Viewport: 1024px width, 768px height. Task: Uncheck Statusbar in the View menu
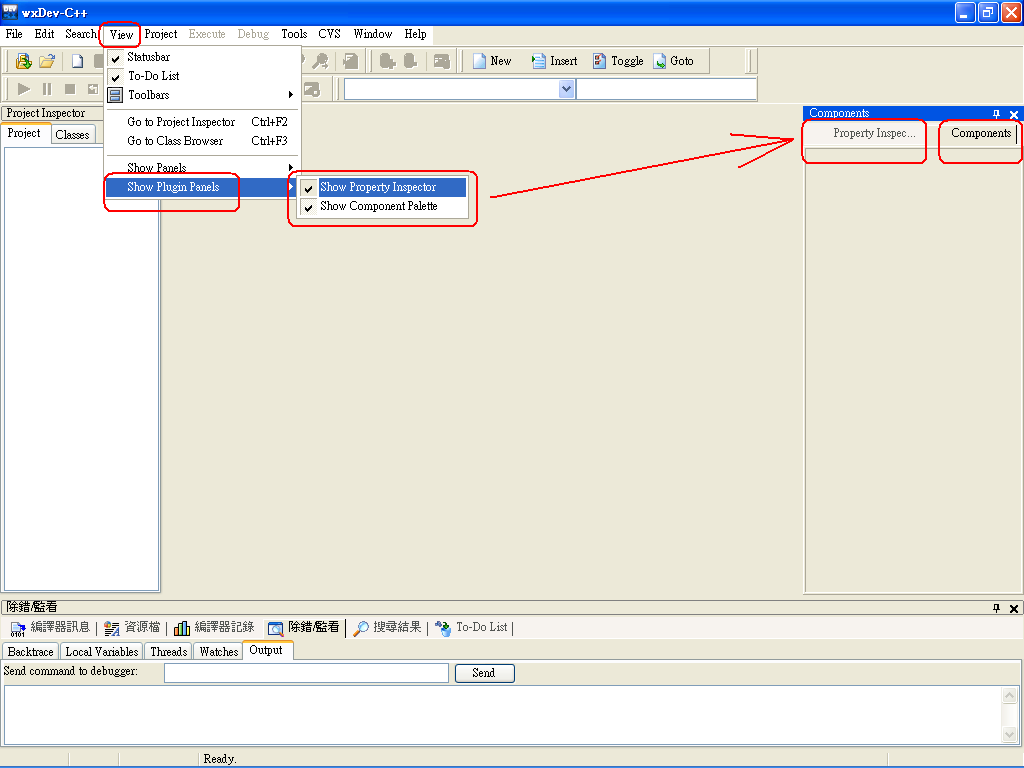tap(203, 57)
